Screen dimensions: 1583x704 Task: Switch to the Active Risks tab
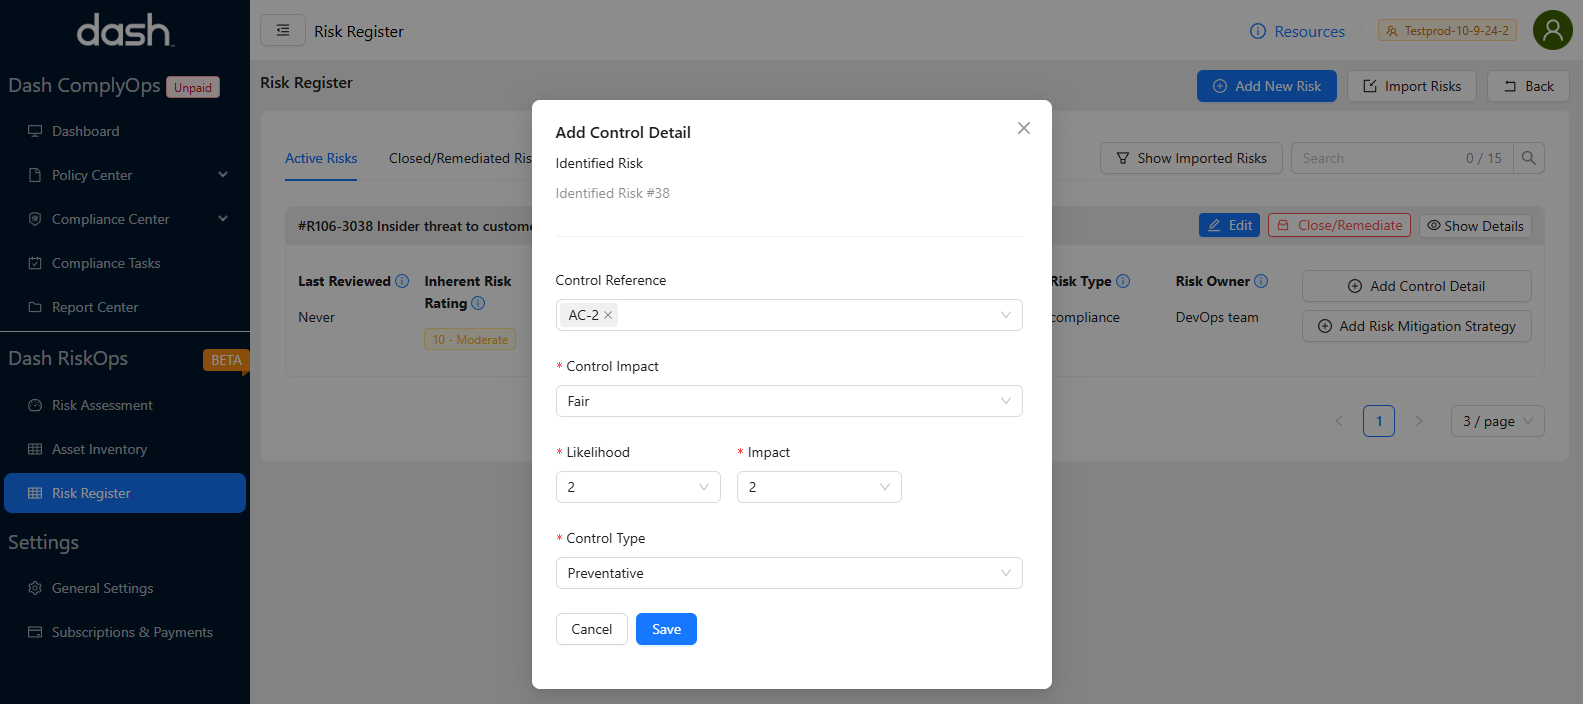point(321,158)
